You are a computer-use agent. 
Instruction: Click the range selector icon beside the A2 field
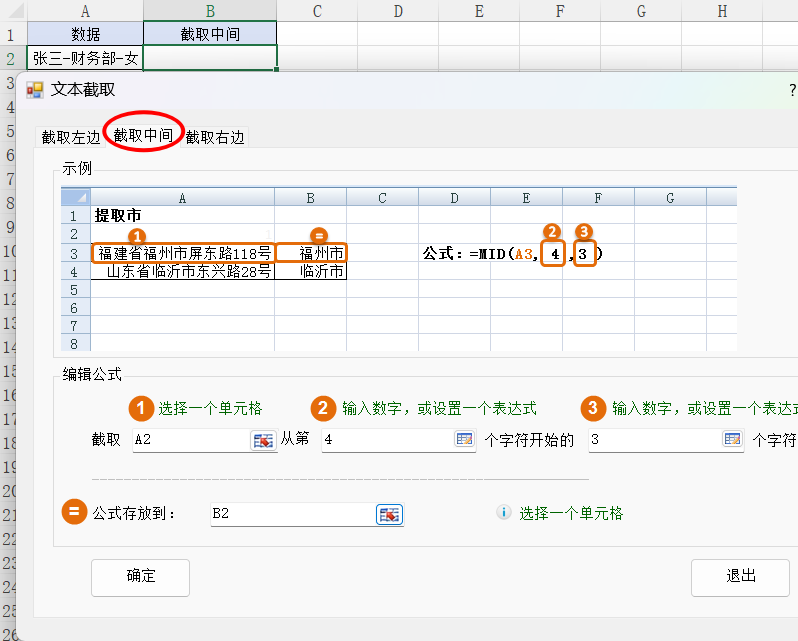263,440
